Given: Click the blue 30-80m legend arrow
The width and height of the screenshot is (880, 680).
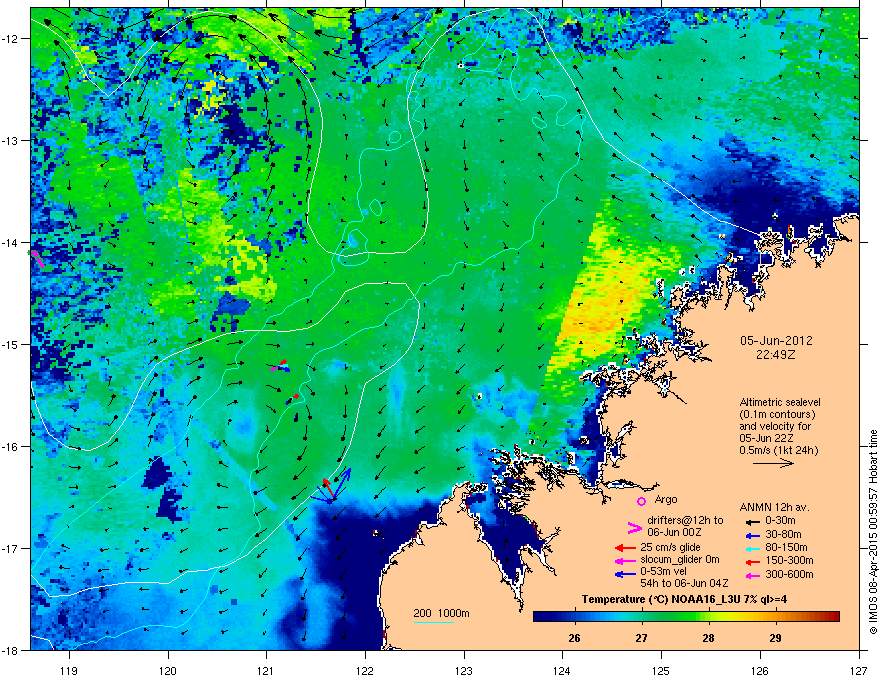Looking at the screenshot, I should (x=753, y=535).
